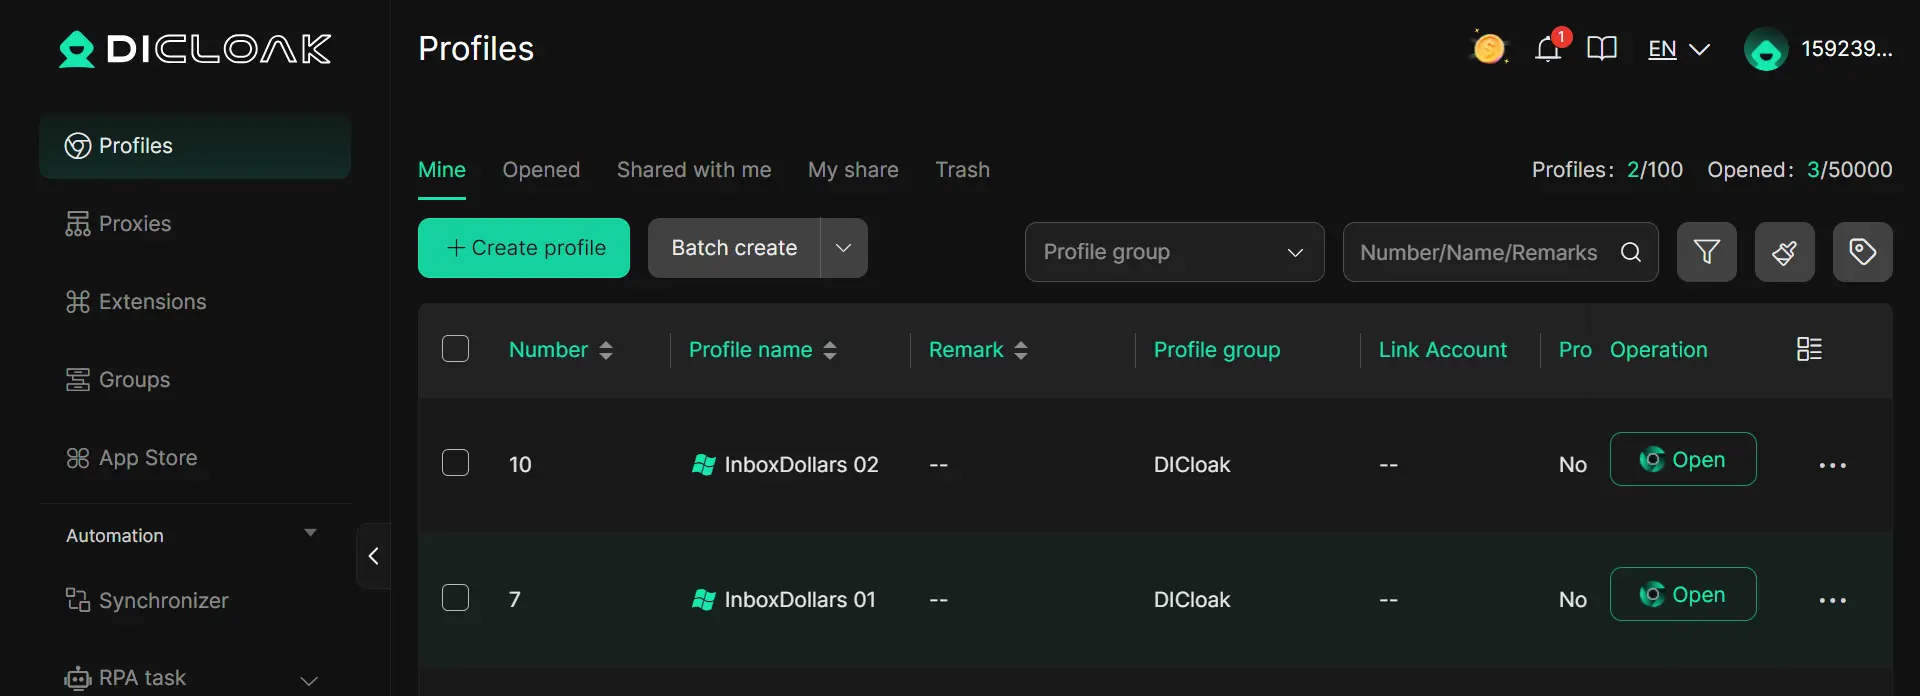Viewport: 1920px width, 696px height.
Task: Check the InboxDollars 01 row checkbox
Action: pyautogui.click(x=455, y=598)
